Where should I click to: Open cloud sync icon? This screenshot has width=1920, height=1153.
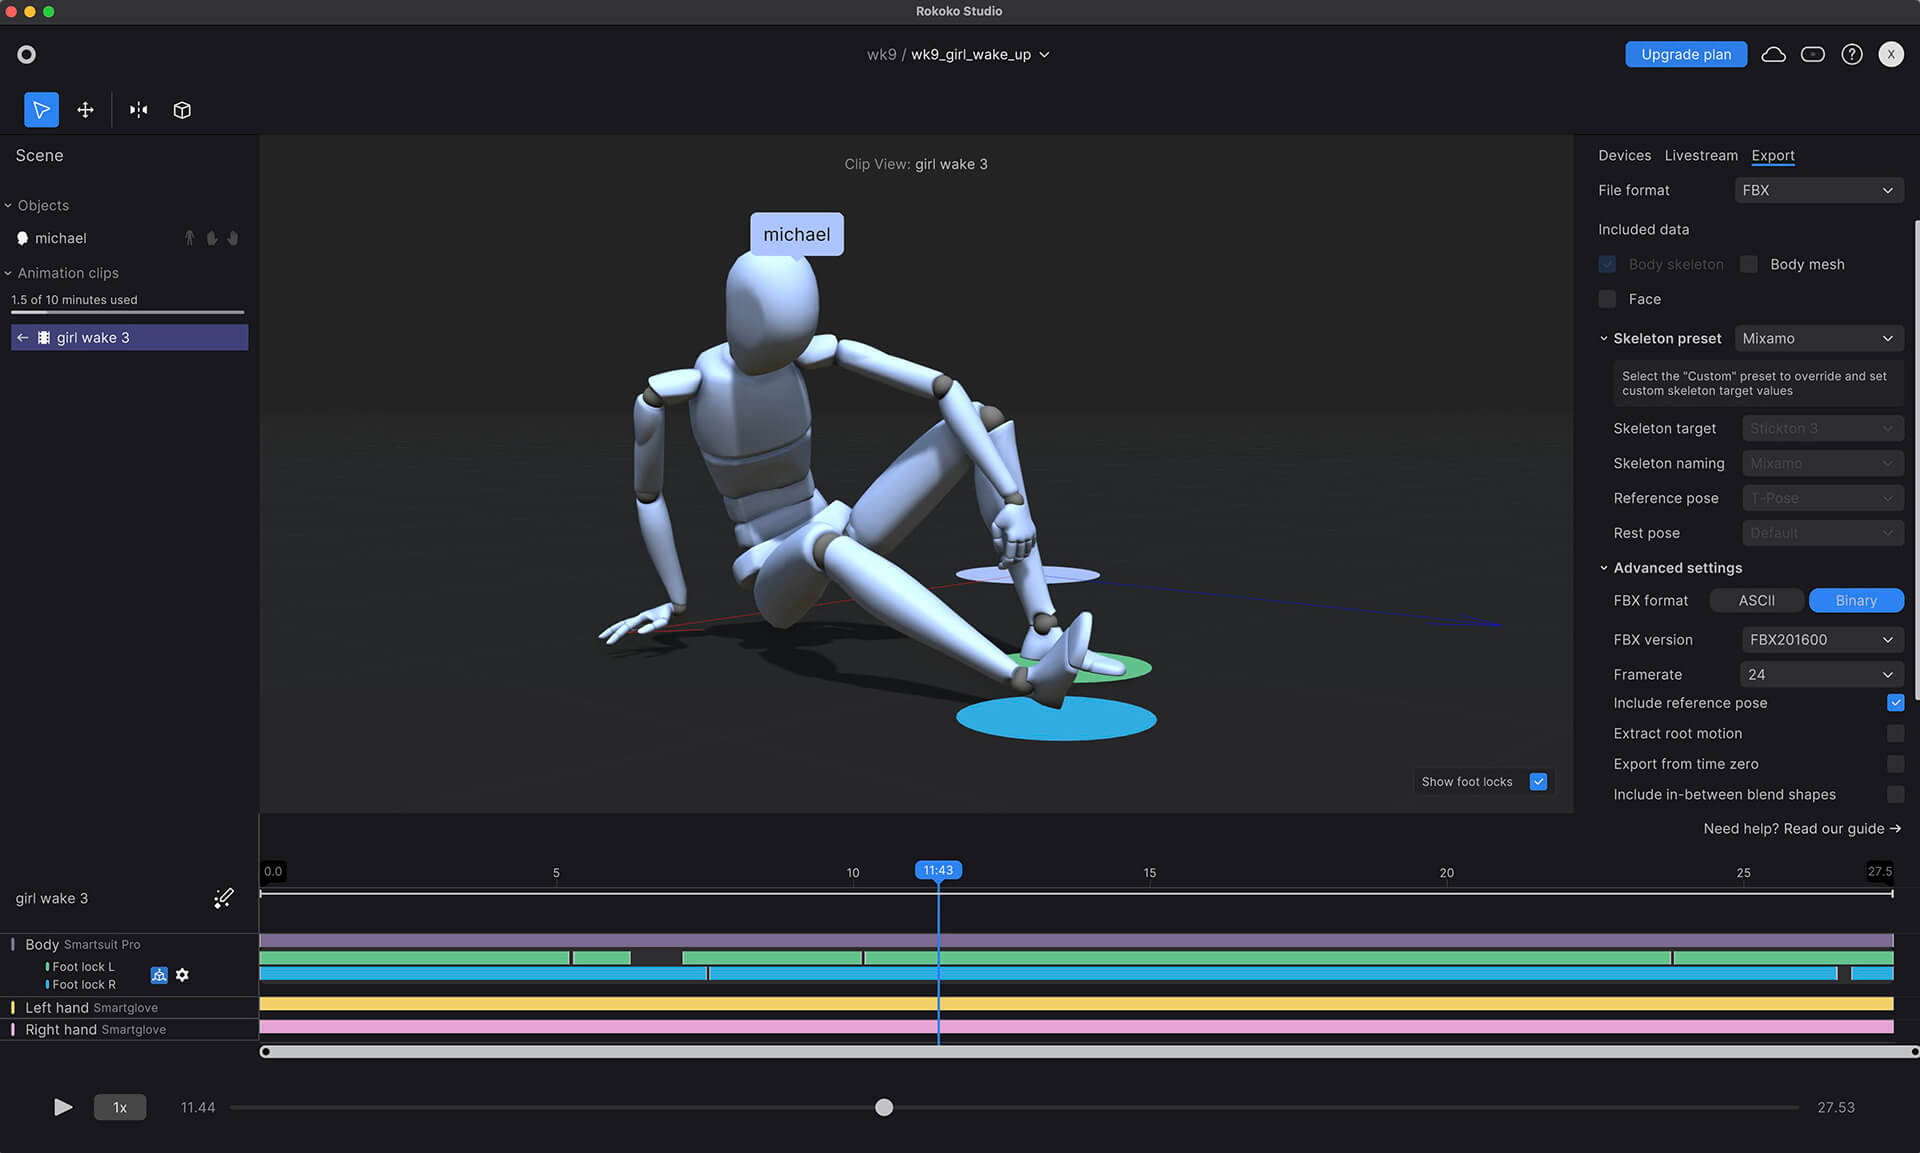point(1773,55)
